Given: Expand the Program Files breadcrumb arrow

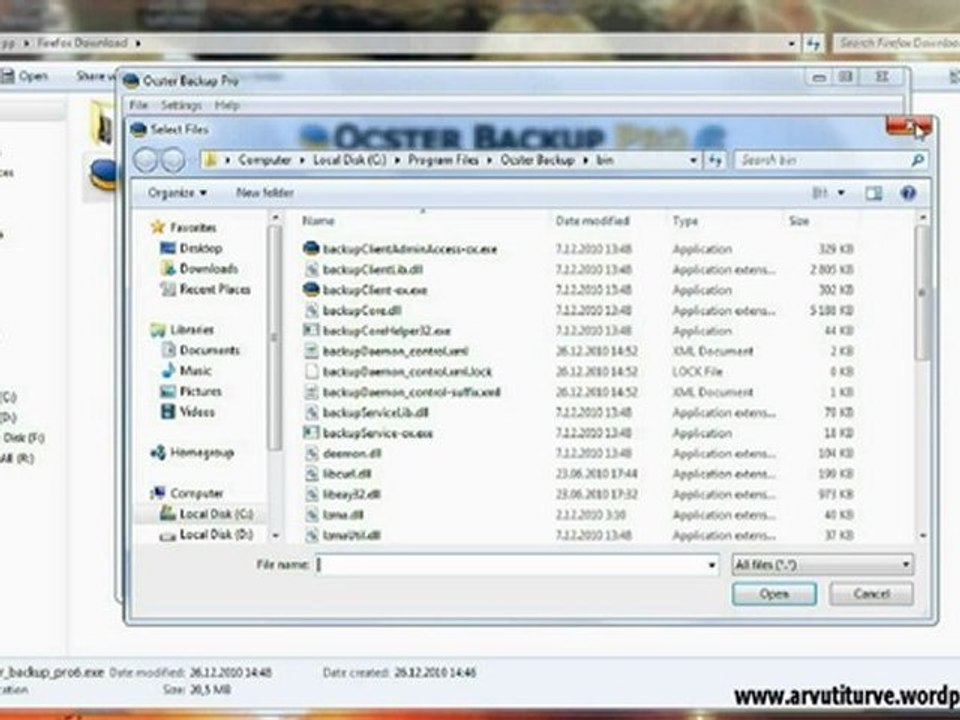Looking at the screenshot, I should [x=490, y=160].
